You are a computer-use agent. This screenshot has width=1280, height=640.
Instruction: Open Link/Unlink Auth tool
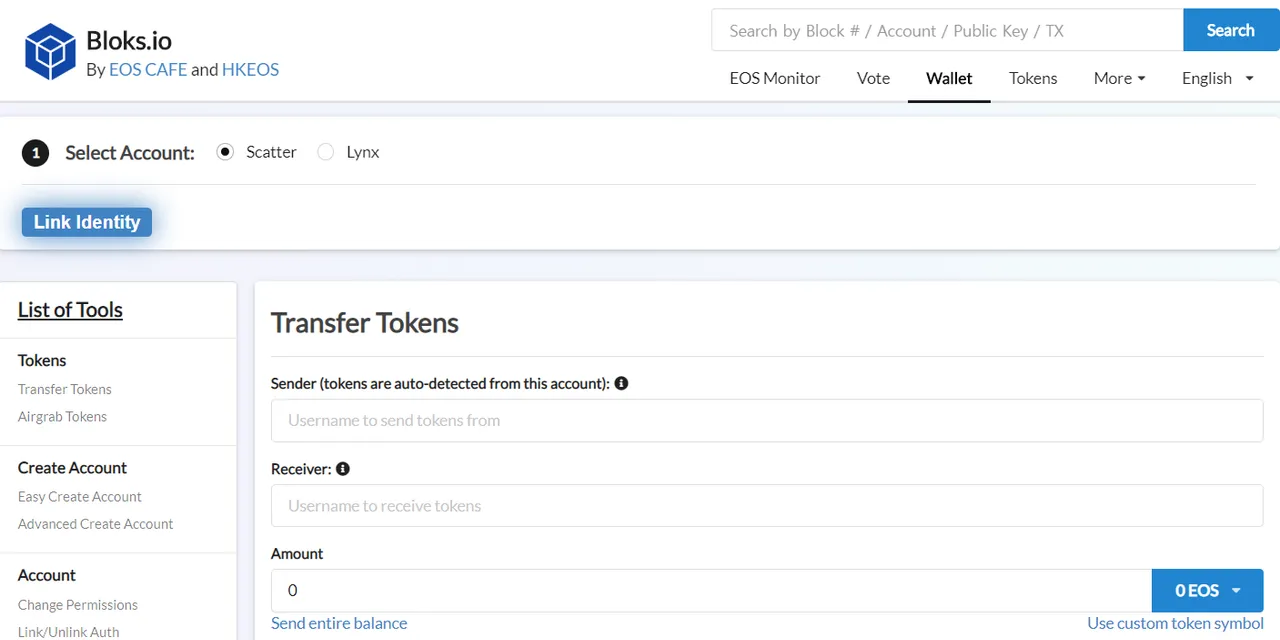[68, 631]
